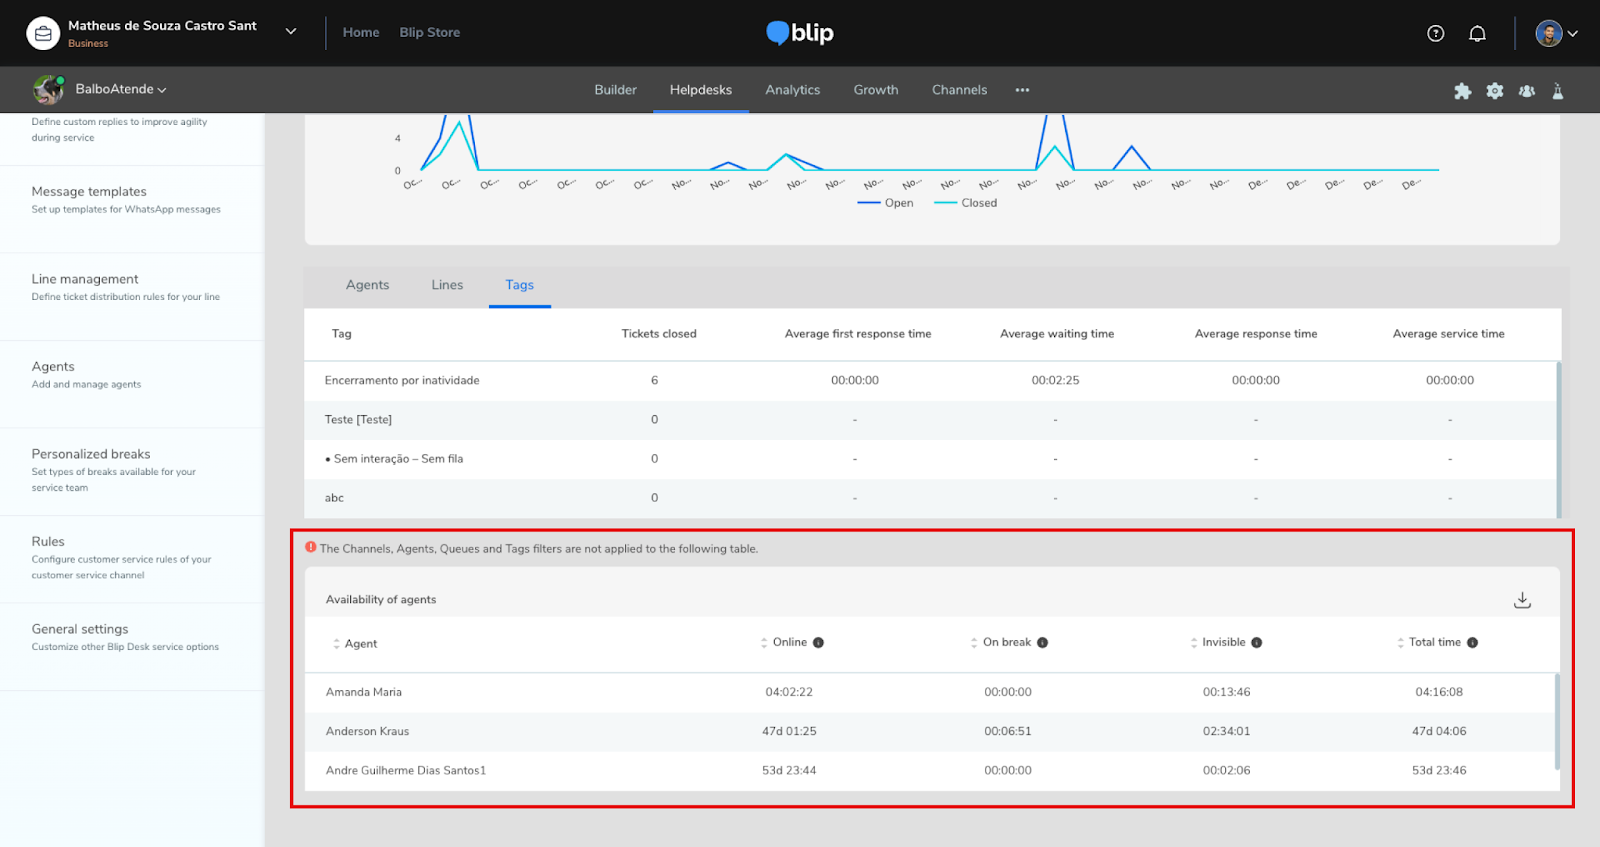The height and width of the screenshot is (847, 1600).
Task: Click the info icon beside On break
Action: tap(1042, 643)
